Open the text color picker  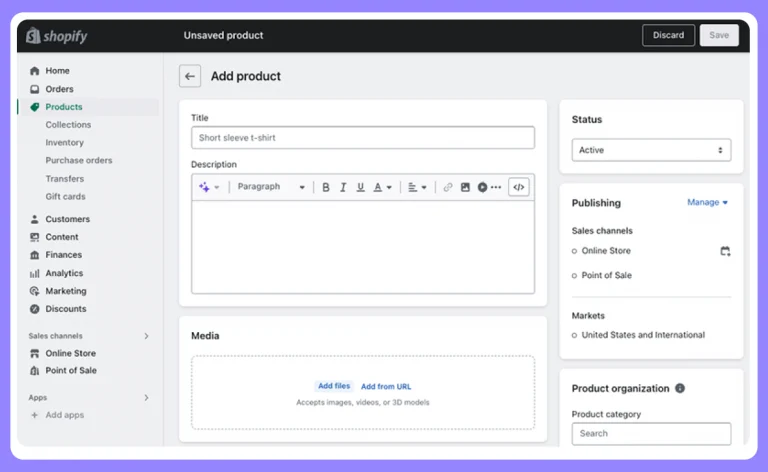383,187
